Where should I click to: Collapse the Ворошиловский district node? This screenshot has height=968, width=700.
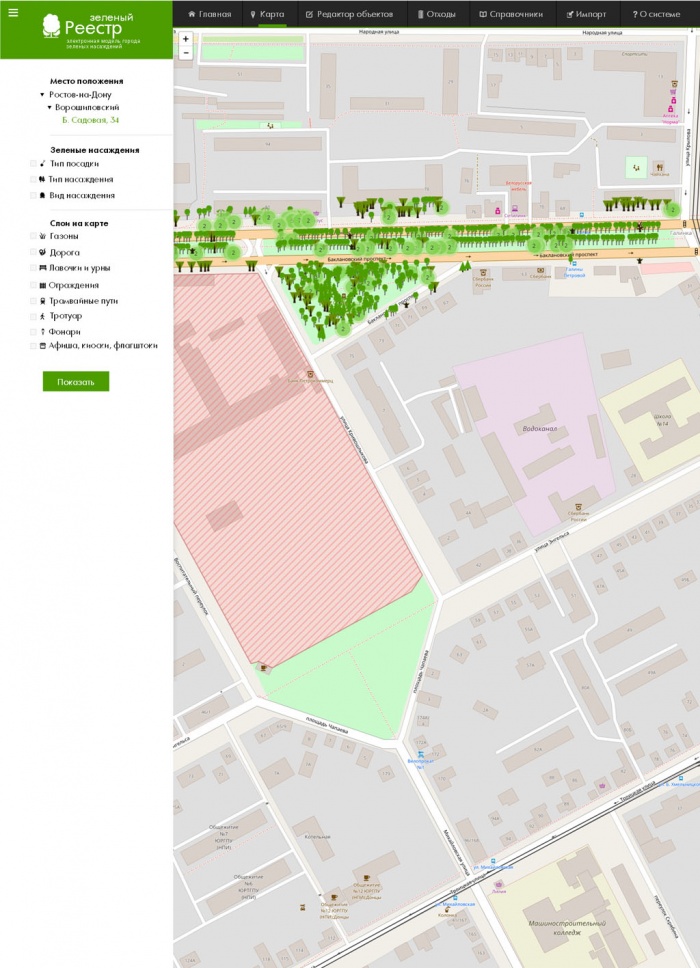click(x=49, y=107)
